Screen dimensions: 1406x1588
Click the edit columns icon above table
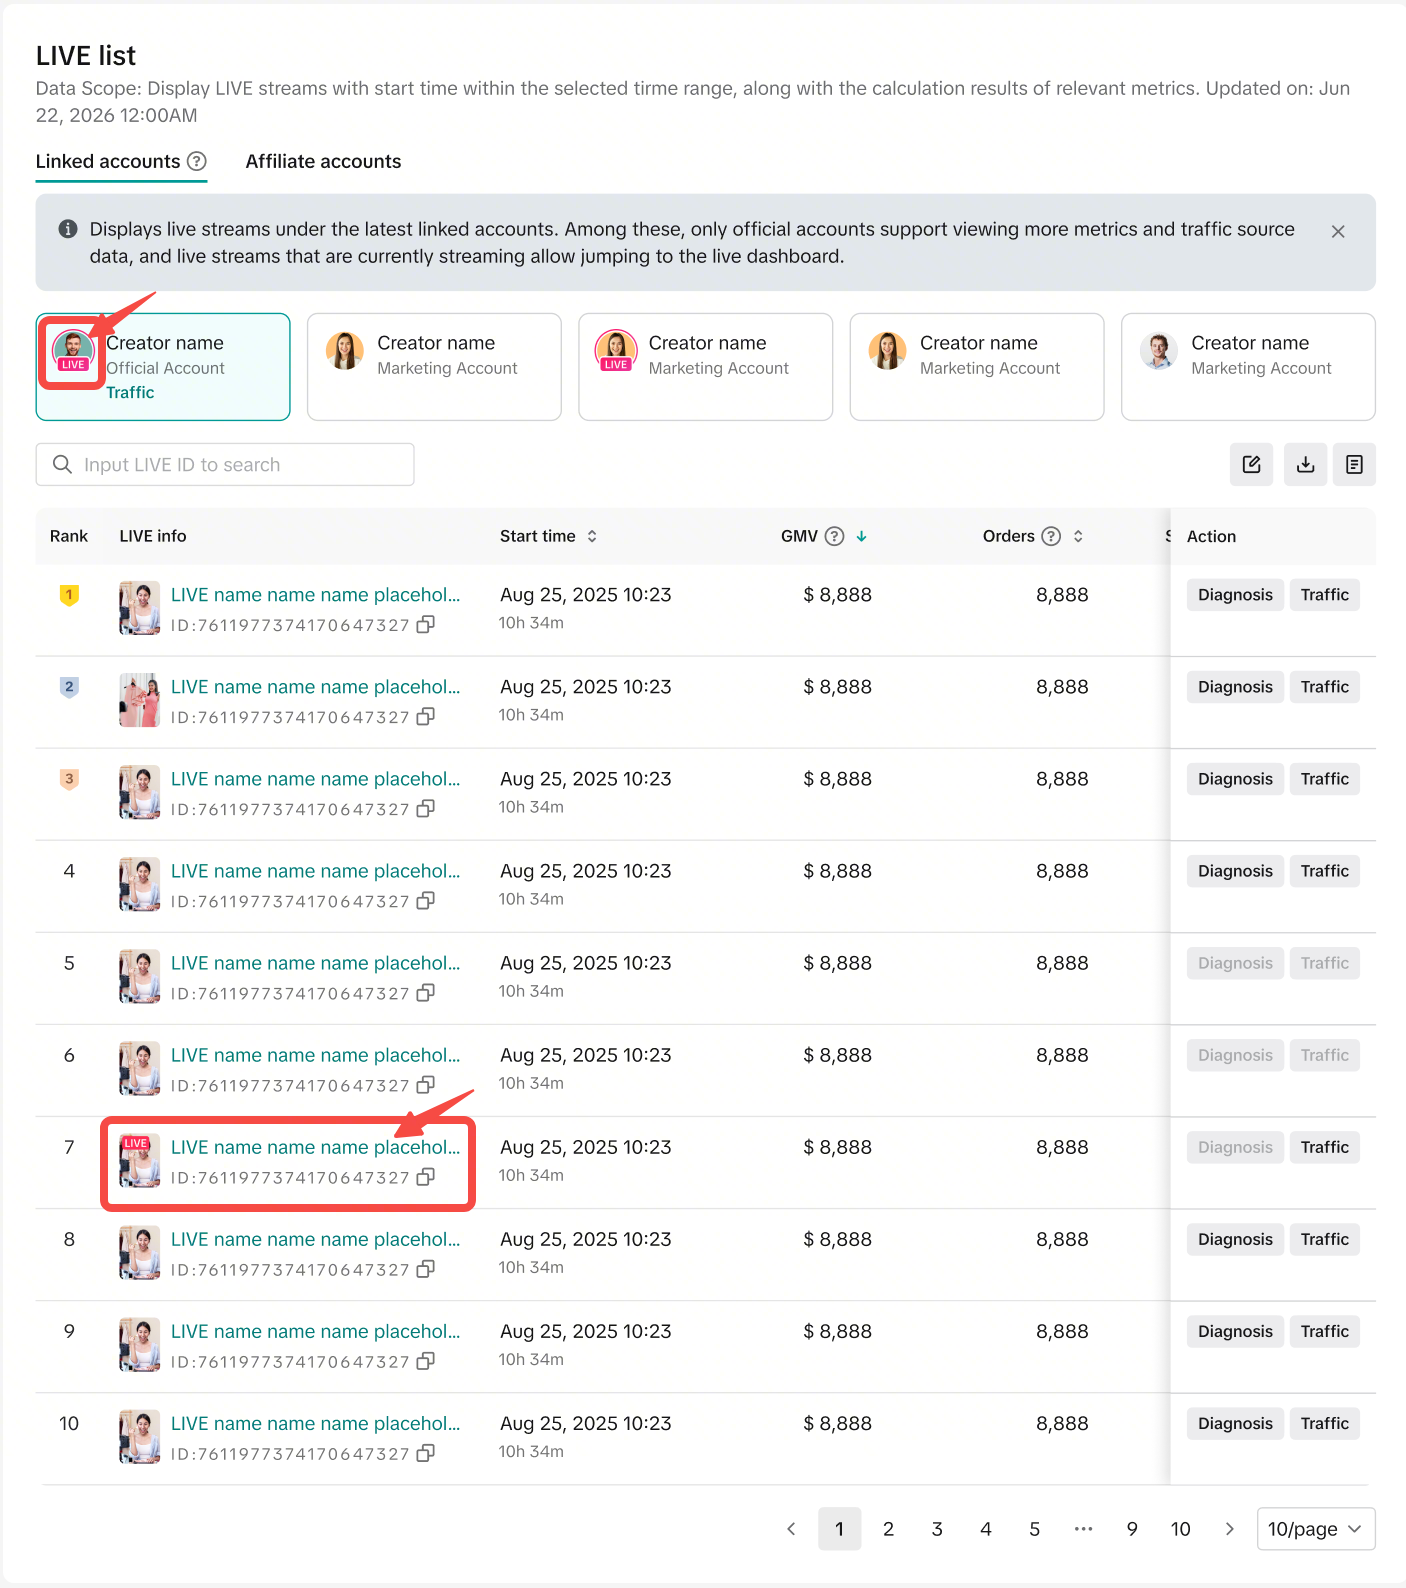click(x=1251, y=465)
